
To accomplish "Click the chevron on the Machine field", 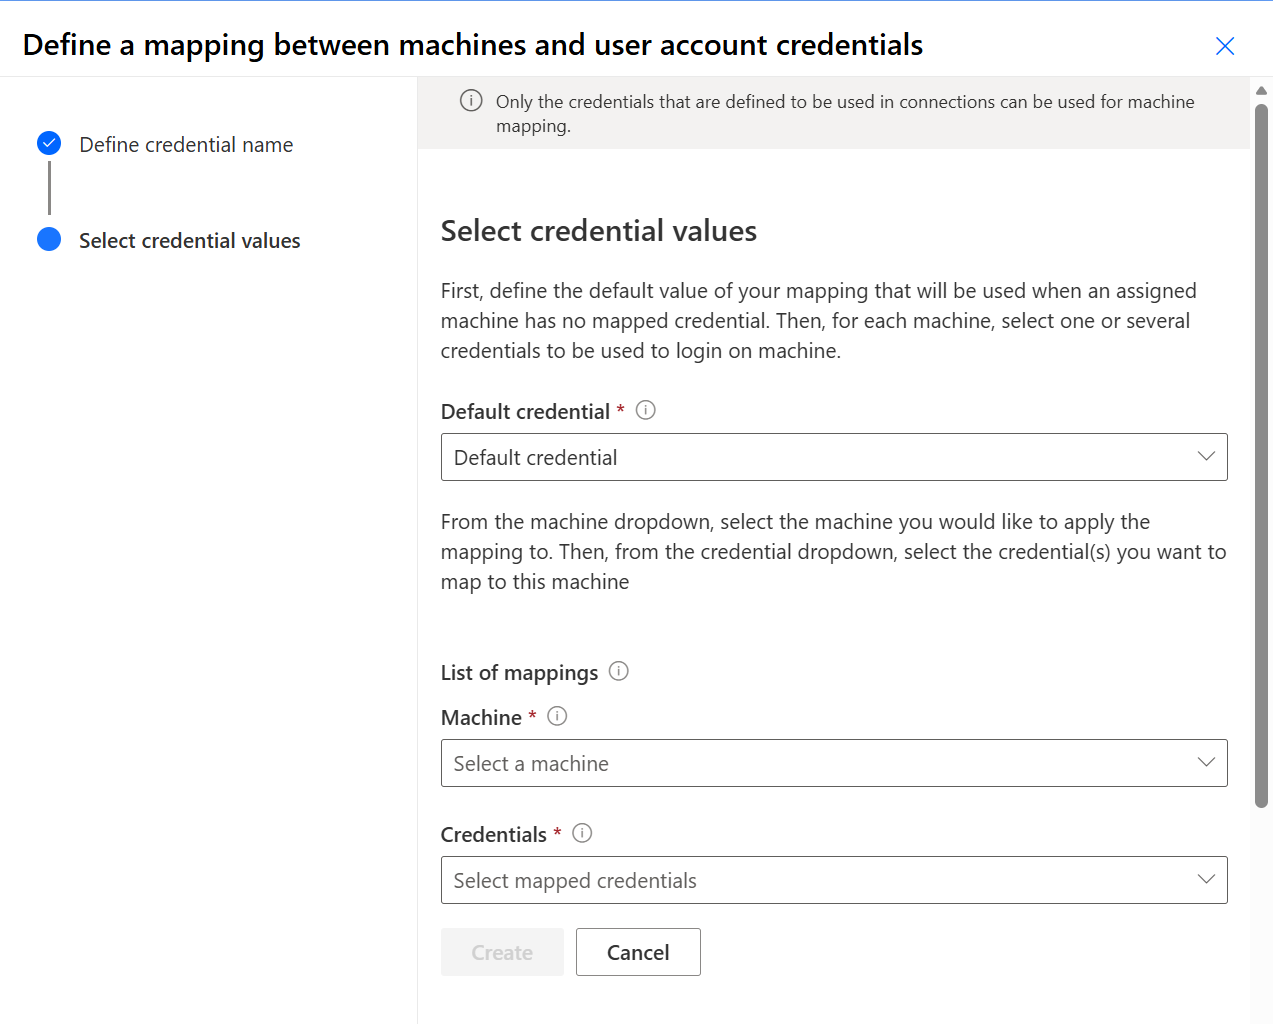I will pos(1206,763).
